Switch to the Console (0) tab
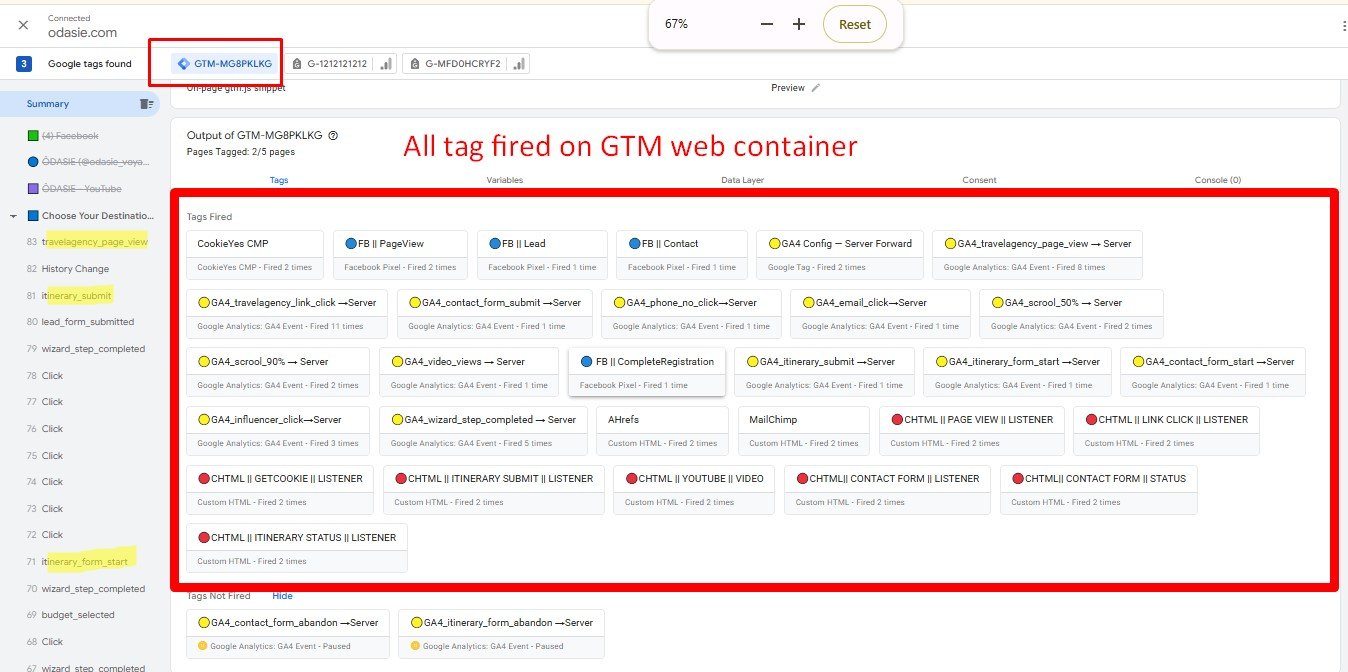Viewport: 1348px width, 672px height. 1218,180
